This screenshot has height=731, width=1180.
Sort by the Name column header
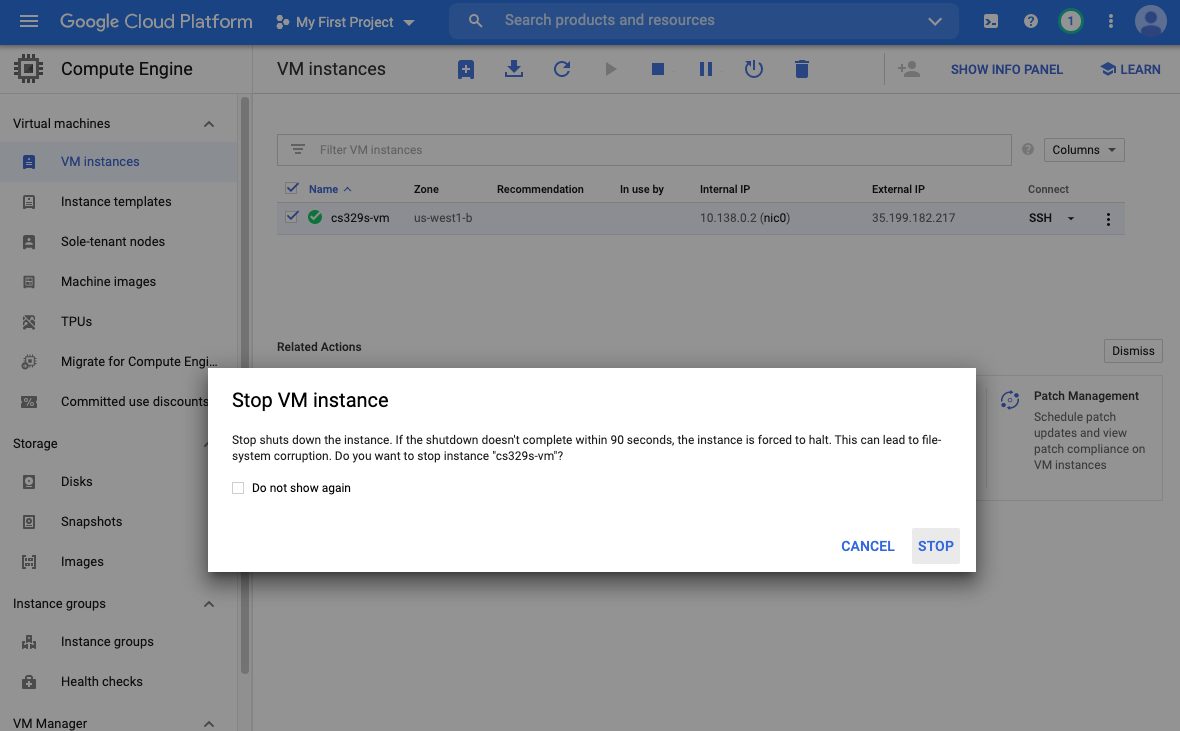click(x=330, y=189)
